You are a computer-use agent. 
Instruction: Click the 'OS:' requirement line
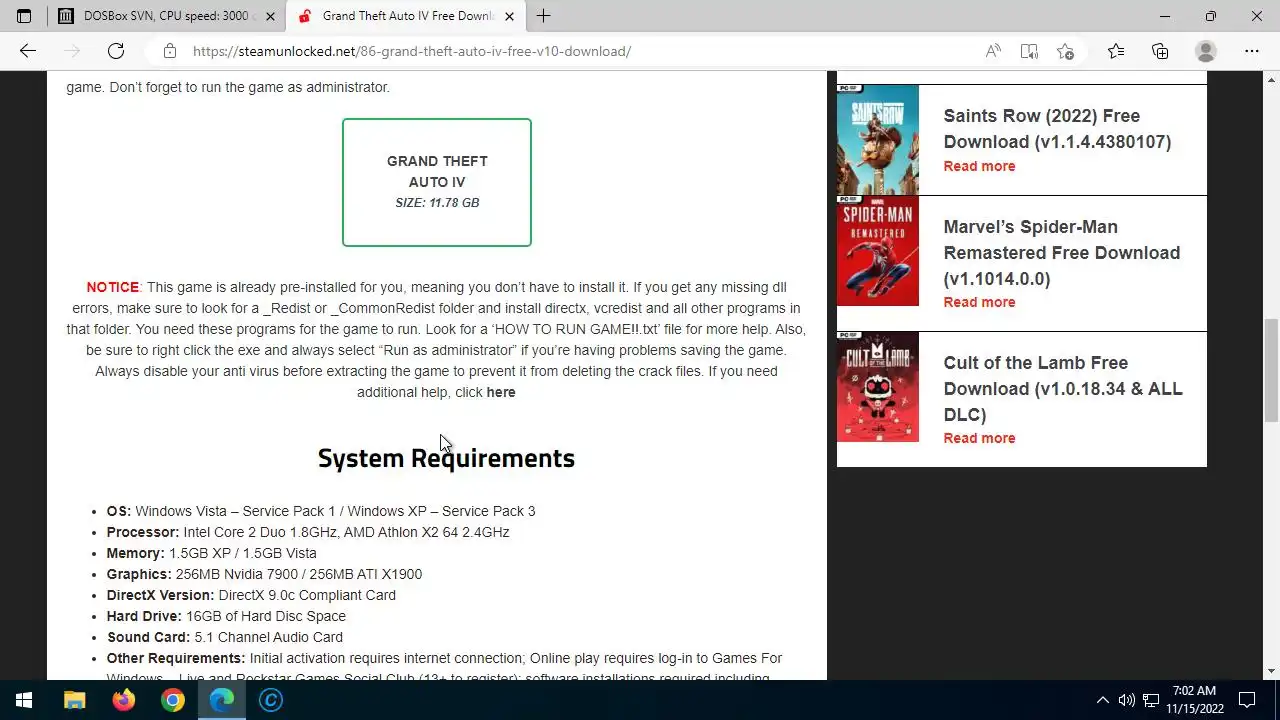coord(321,511)
